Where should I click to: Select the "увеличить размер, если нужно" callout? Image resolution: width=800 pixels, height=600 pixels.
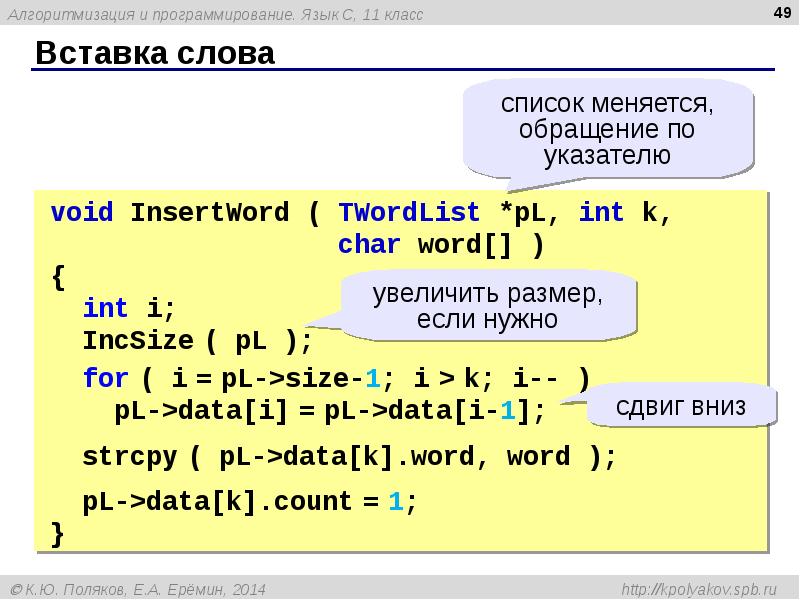click(488, 307)
